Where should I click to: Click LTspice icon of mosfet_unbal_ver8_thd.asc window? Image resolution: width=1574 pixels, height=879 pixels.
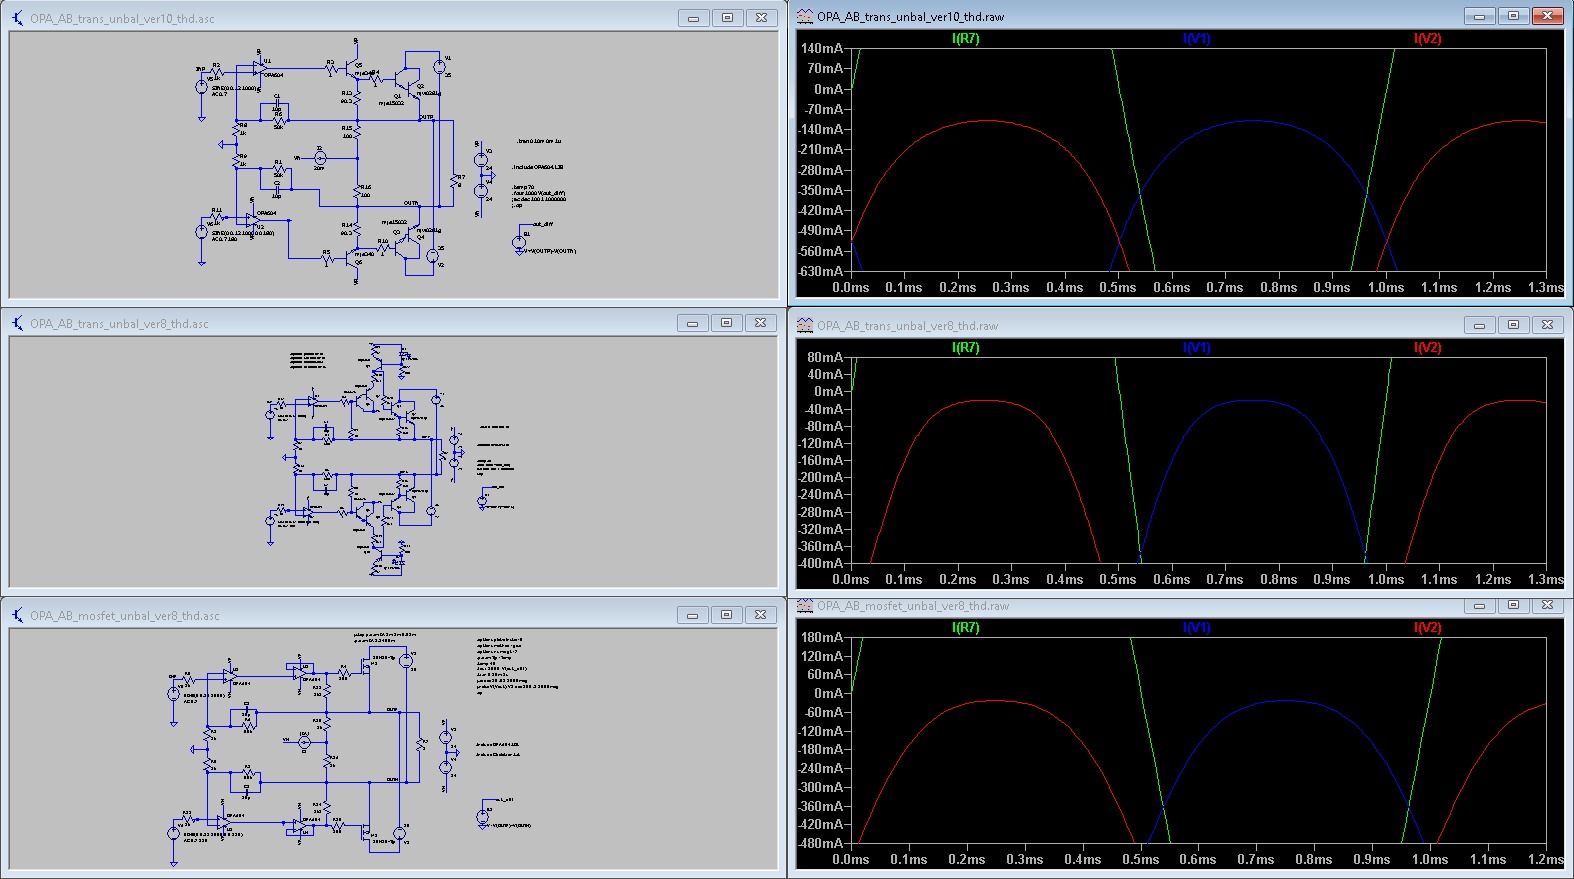point(18,615)
